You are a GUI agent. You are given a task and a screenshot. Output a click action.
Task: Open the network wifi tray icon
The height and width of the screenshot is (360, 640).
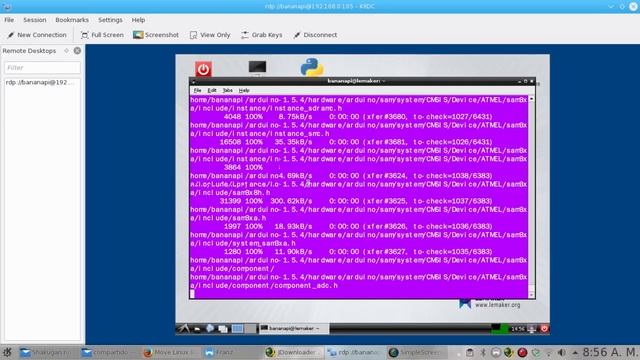click(549, 353)
